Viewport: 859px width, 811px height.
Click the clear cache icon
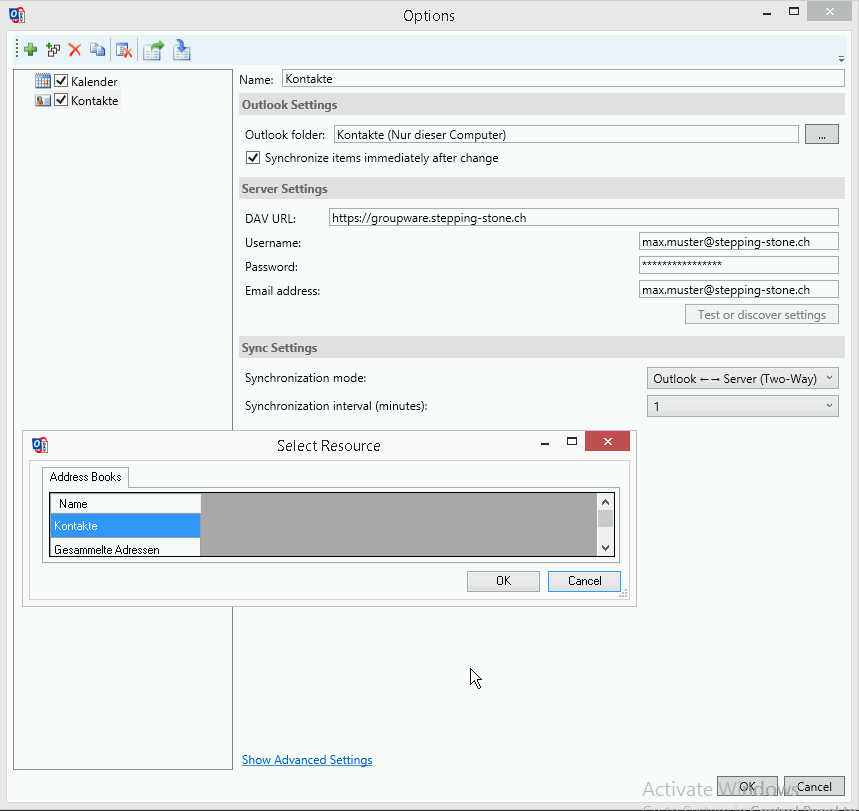123,49
